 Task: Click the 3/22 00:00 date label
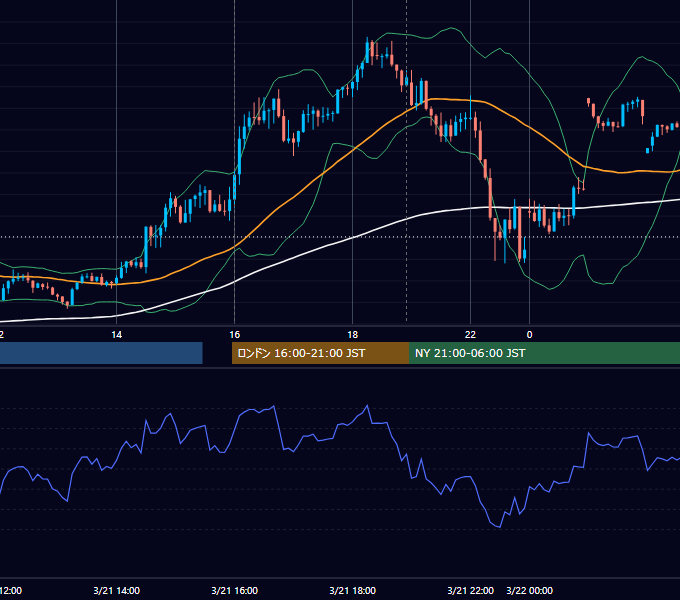pyautogui.click(x=530, y=590)
